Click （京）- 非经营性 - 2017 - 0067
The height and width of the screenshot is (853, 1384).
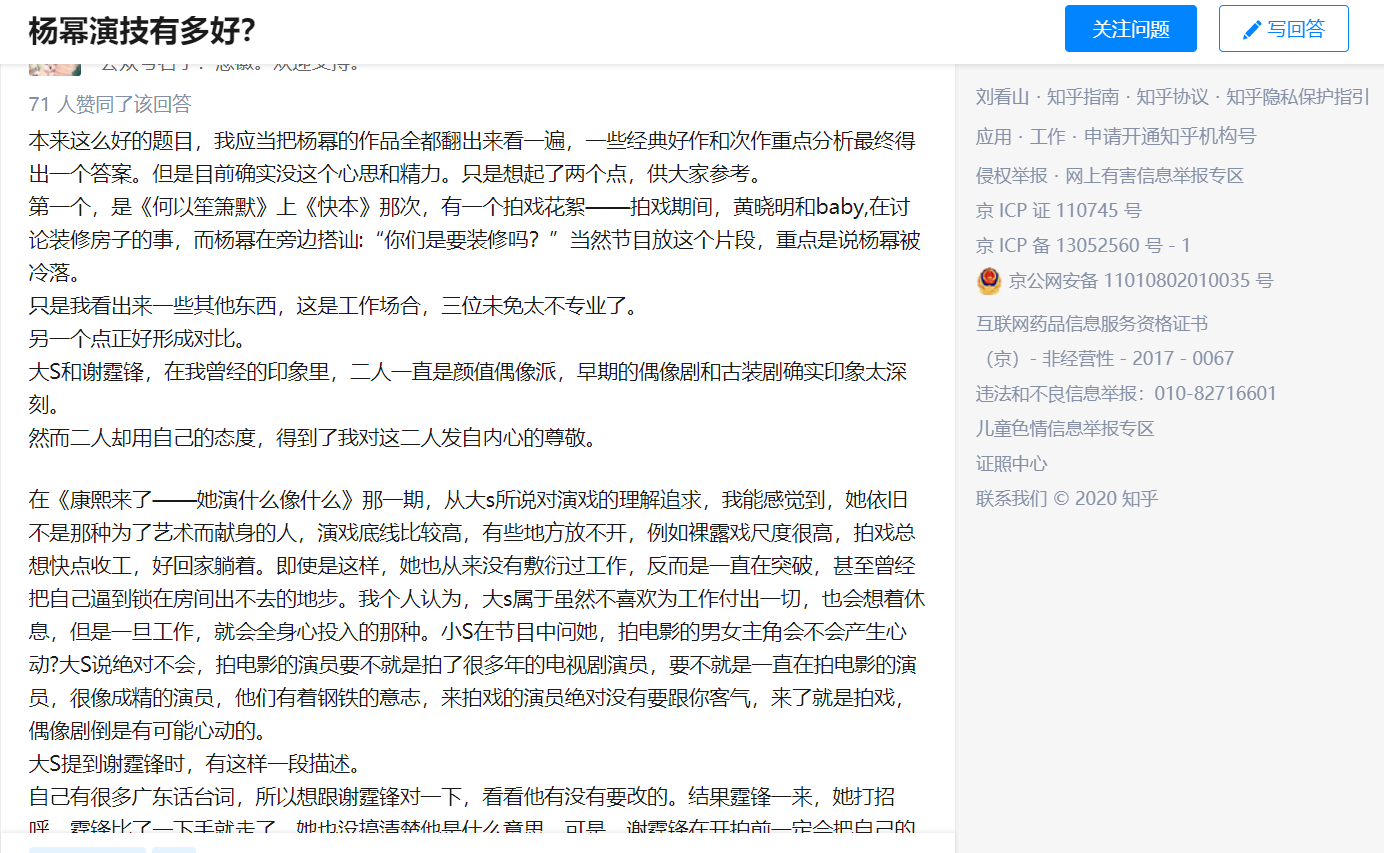point(1105,359)
